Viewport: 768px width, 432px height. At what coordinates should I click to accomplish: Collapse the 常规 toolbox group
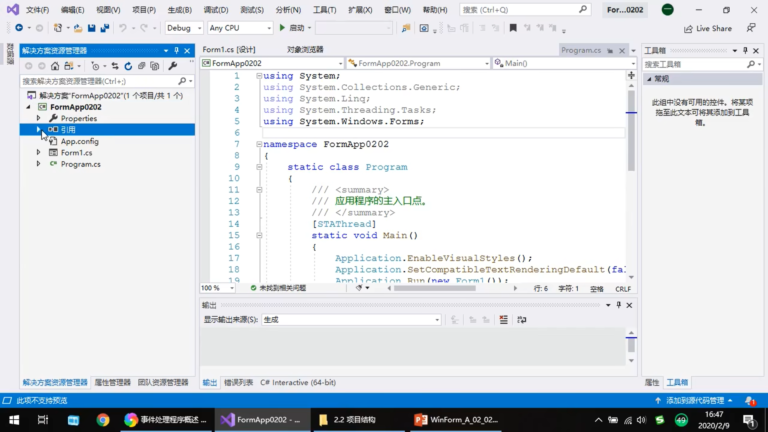point(649,79)
